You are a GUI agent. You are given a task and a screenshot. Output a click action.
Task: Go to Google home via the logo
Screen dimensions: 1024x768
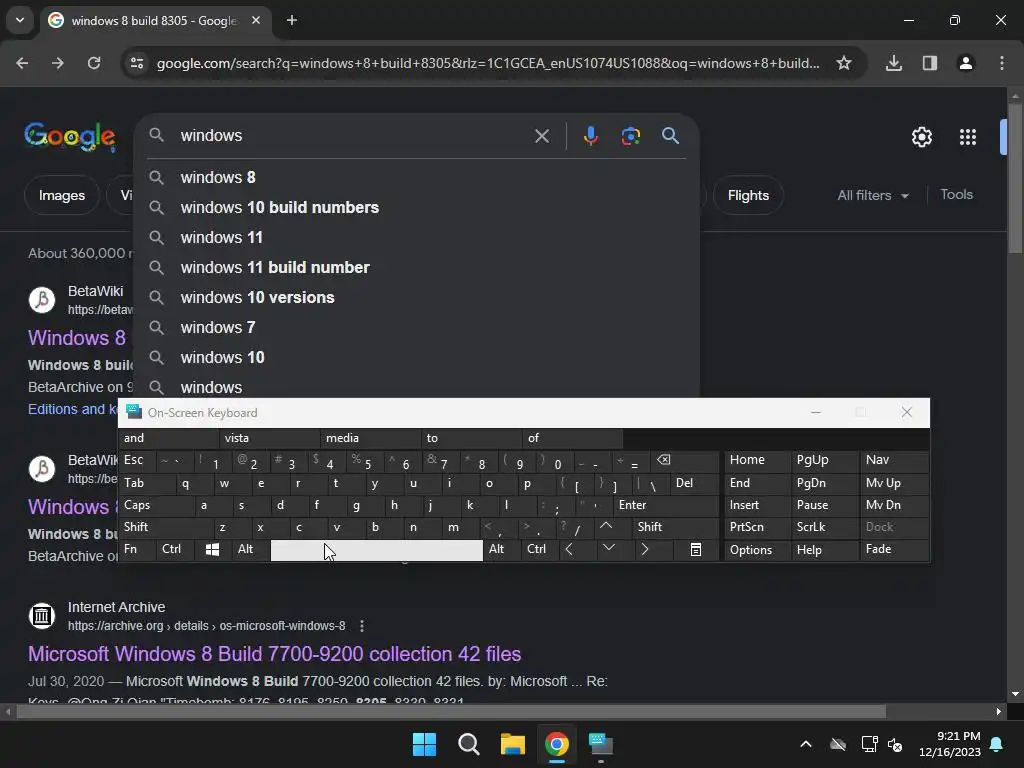pos(70,136)
